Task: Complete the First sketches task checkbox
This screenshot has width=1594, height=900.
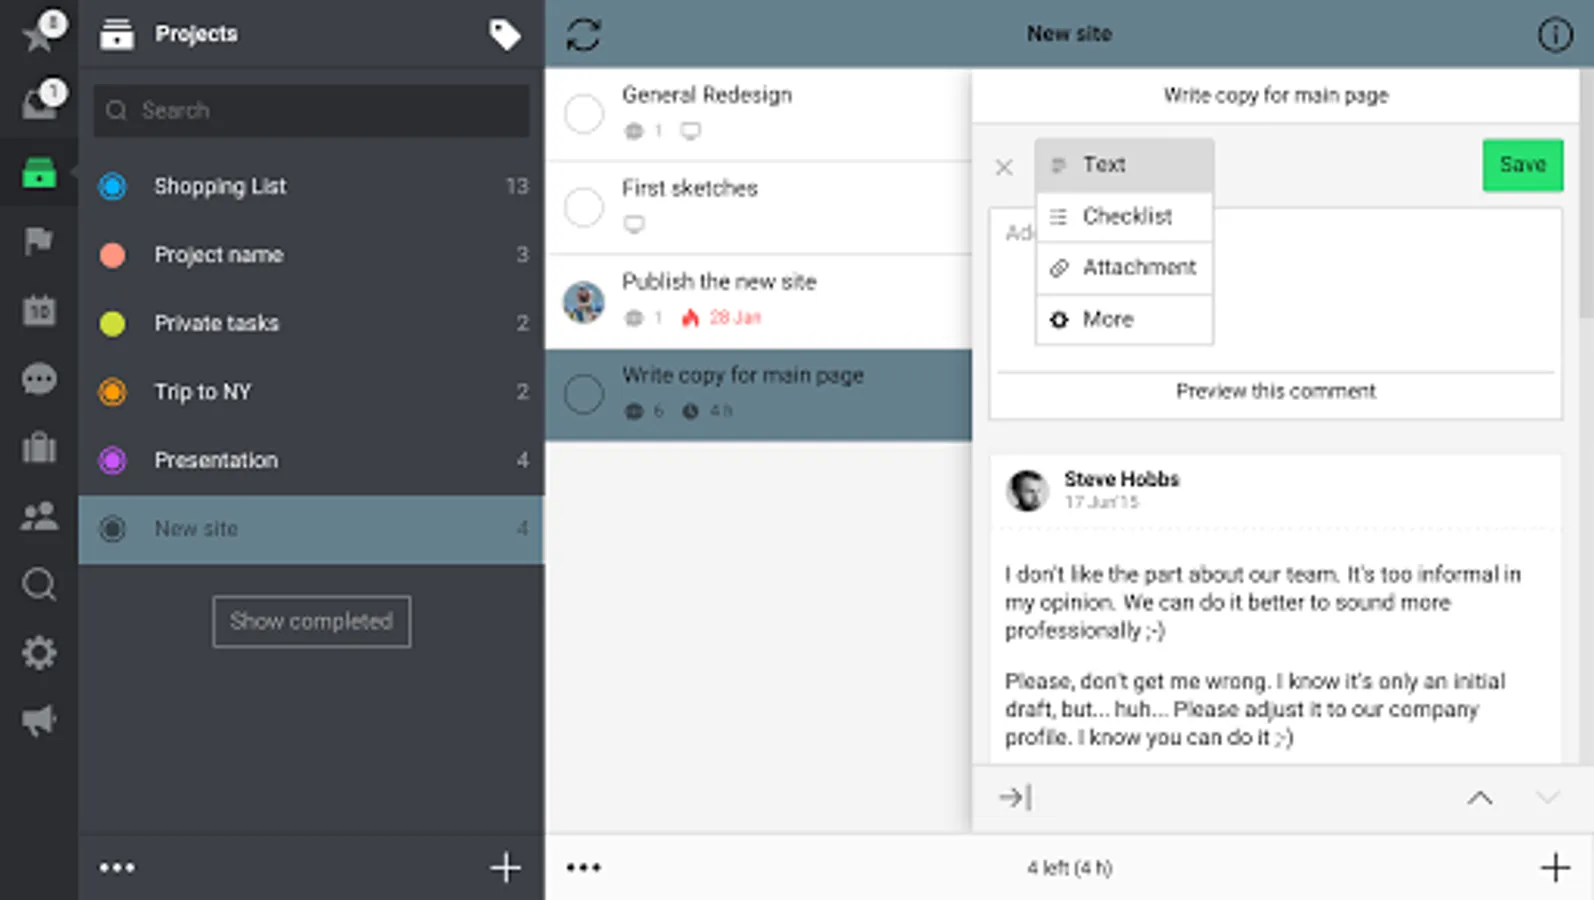Action: 584,207
